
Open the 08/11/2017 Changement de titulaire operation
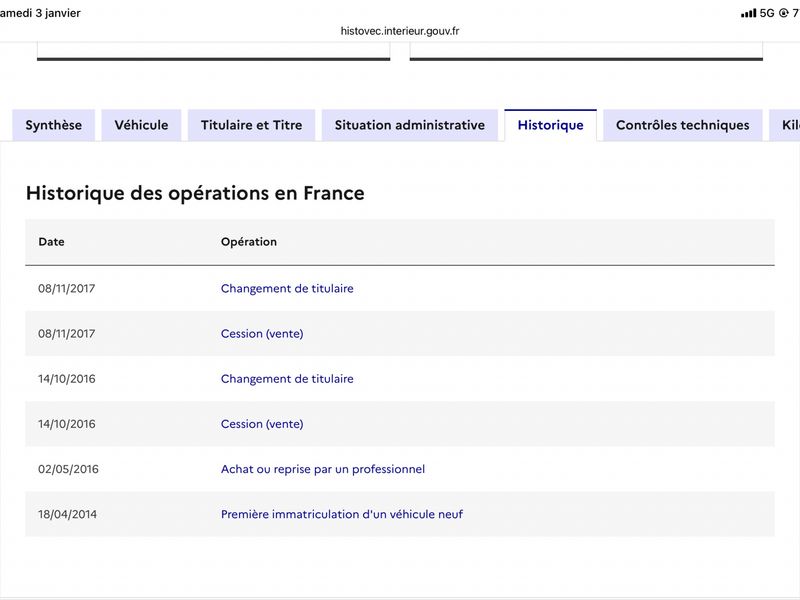(x=287, y=288)
